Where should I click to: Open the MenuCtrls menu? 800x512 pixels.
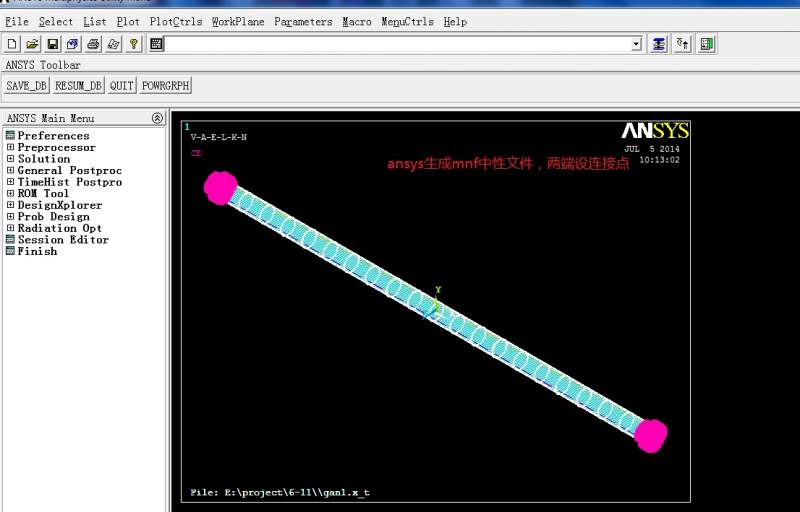408,22
